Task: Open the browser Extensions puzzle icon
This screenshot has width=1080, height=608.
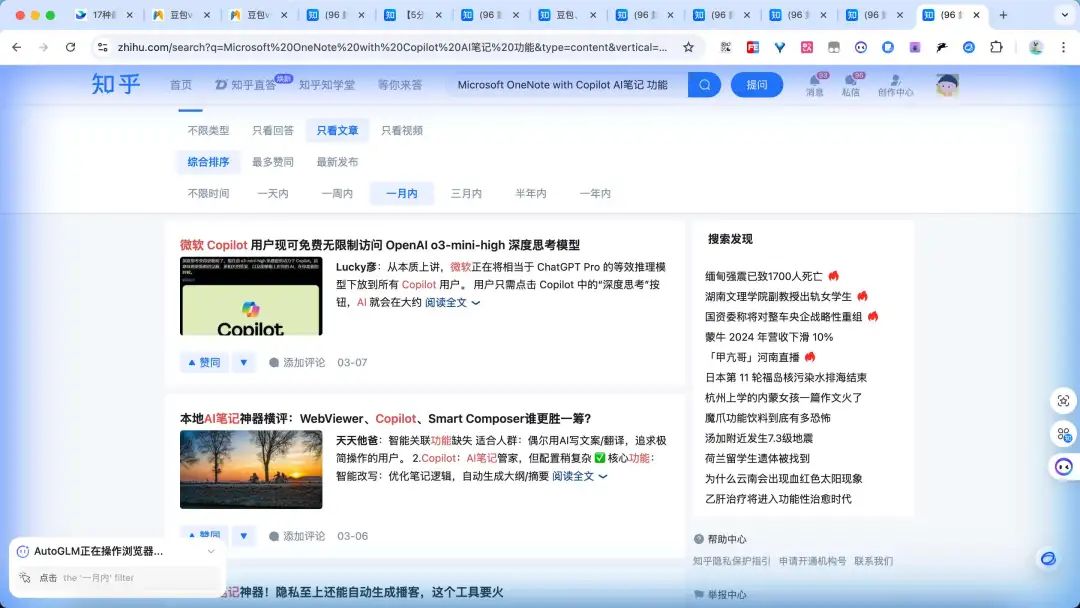Action: (996, 47)
